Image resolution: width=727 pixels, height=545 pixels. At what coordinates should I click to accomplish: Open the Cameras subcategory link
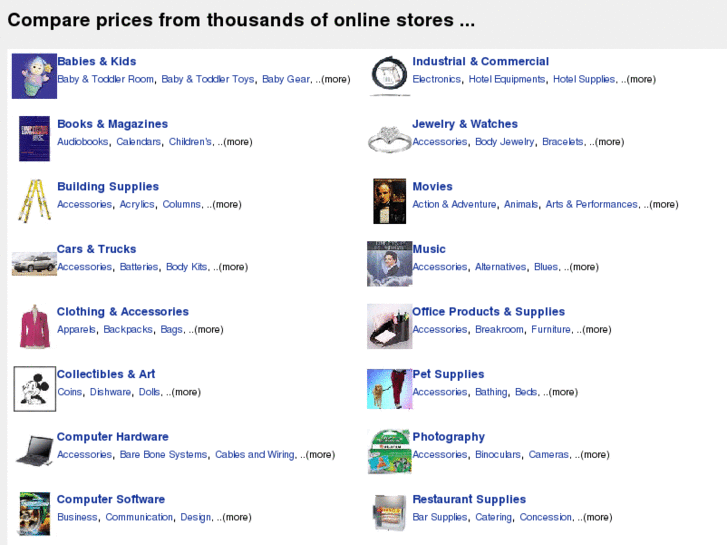(548, 455)
